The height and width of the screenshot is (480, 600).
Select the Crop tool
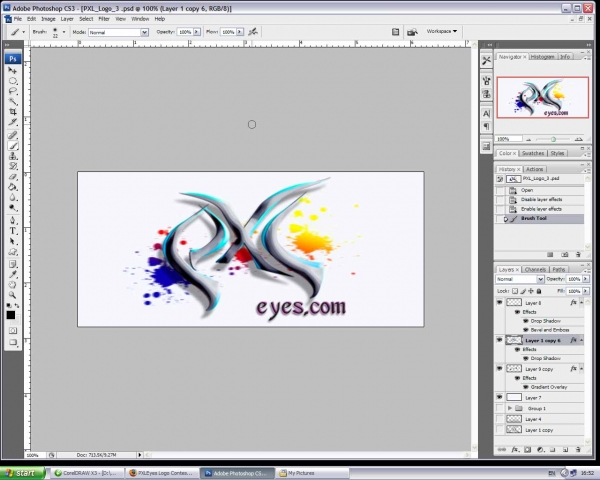pyautogui.click(x=13, y=112)
